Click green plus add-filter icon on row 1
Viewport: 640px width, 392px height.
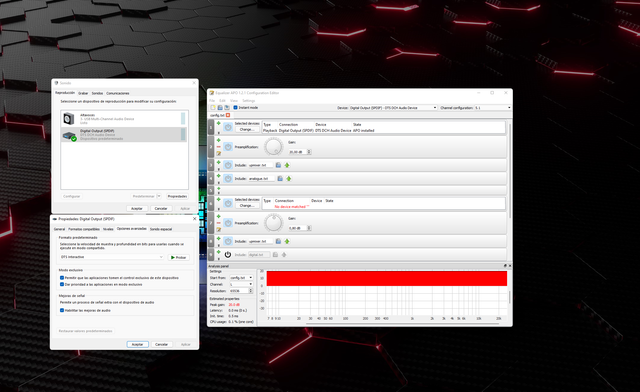(x=218, y=123)
